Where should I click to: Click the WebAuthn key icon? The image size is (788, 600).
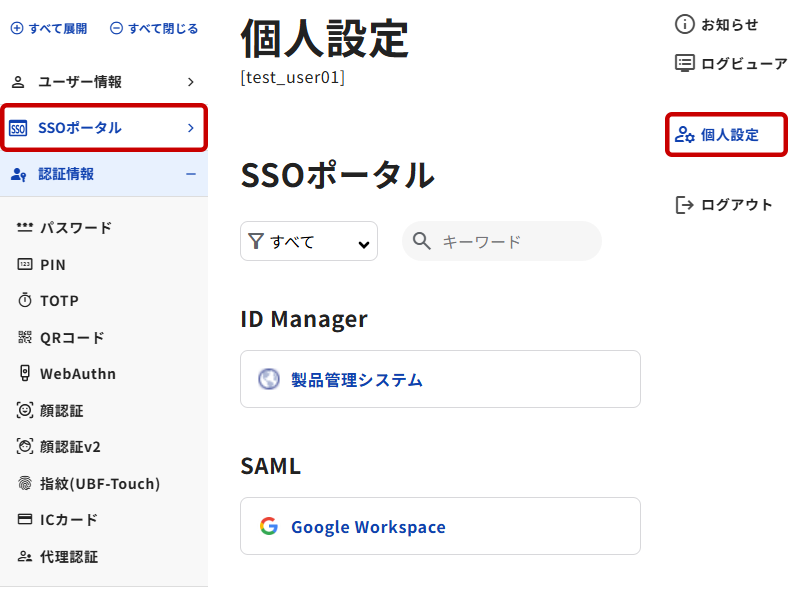coord(25,374)
